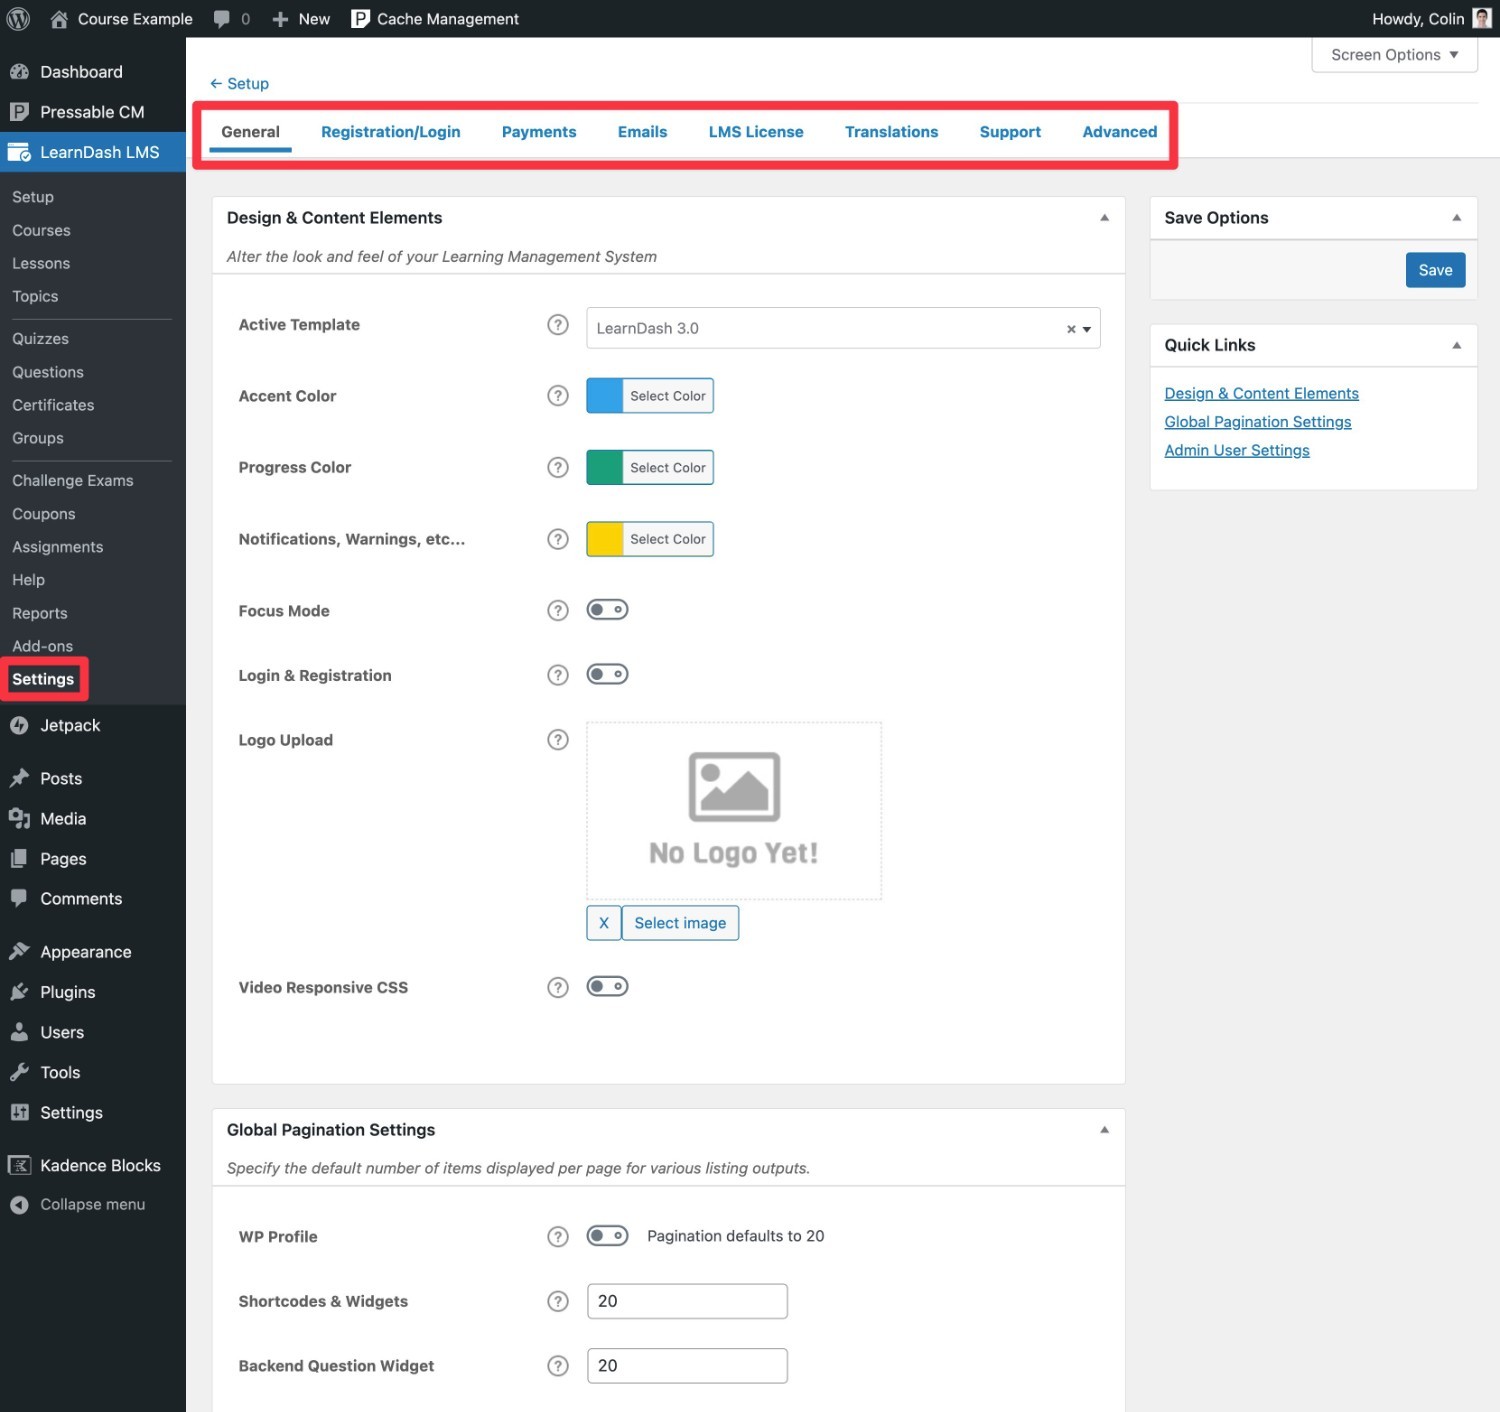The height and width of the screenshot is (1412, 1500).
Task: Open help for Accent Color
Action: [558, 396]
